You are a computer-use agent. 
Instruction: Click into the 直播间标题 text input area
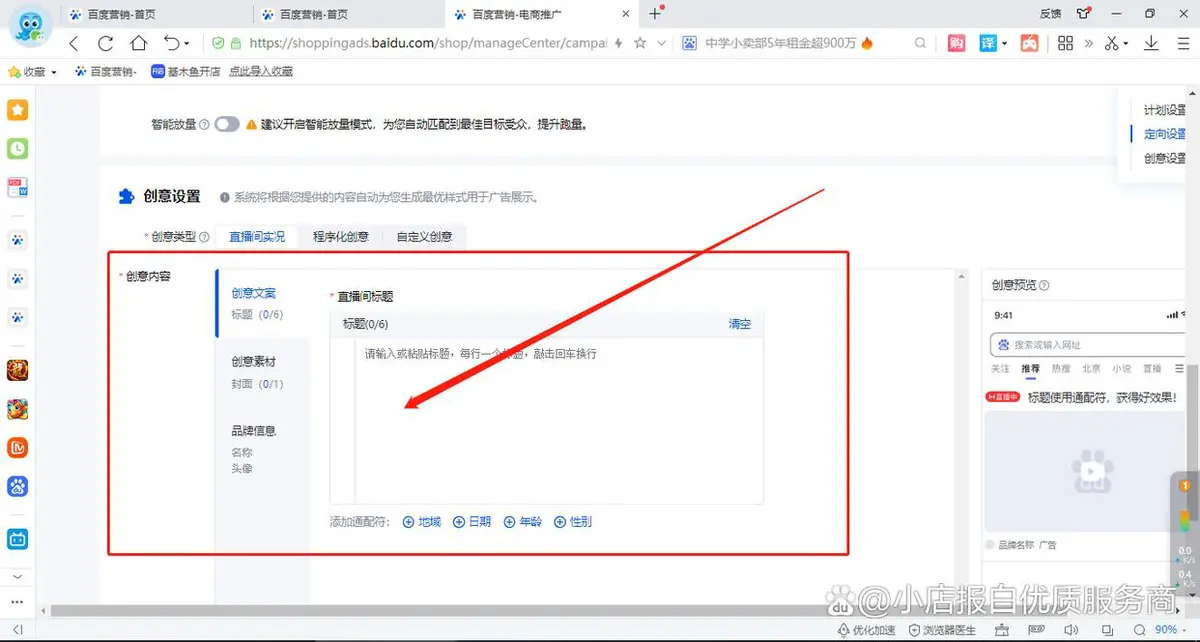coord(558,420)
